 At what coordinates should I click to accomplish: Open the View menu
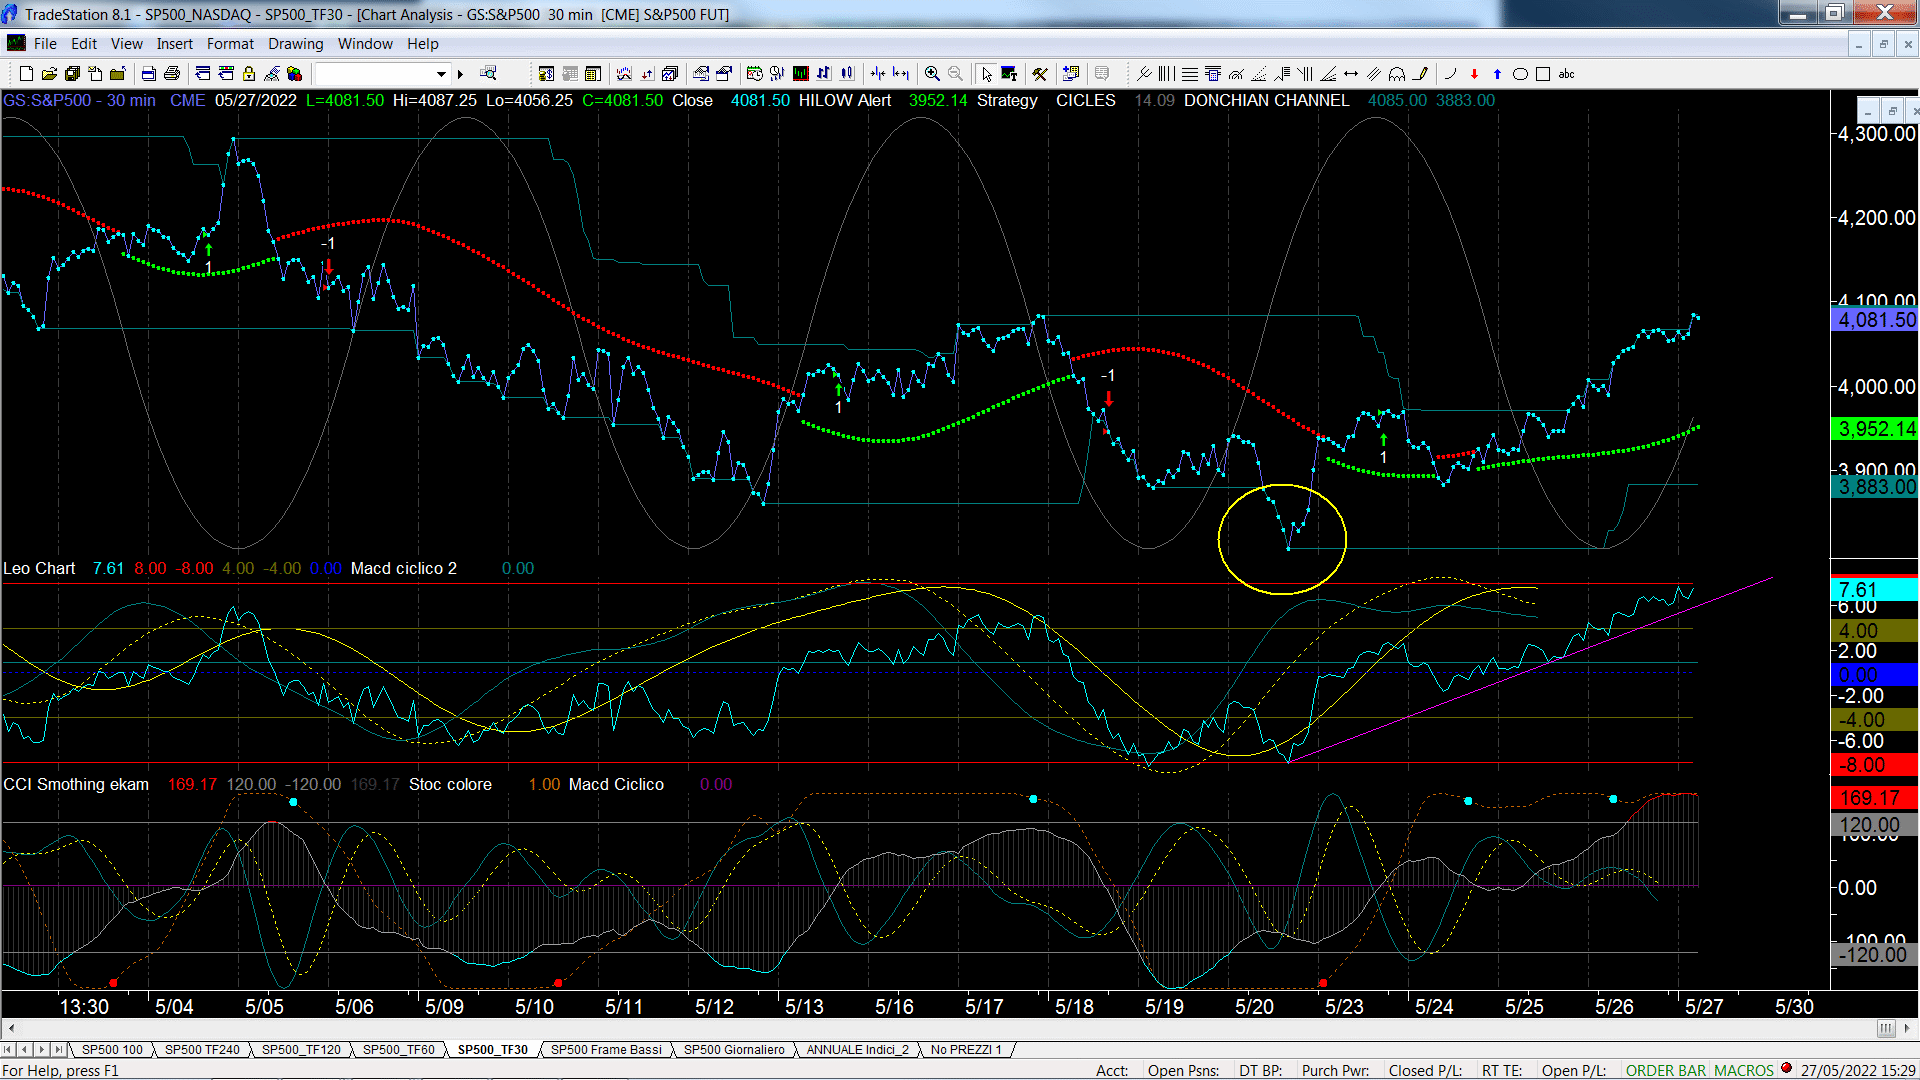pyautogui.click(x=126, y=43)
